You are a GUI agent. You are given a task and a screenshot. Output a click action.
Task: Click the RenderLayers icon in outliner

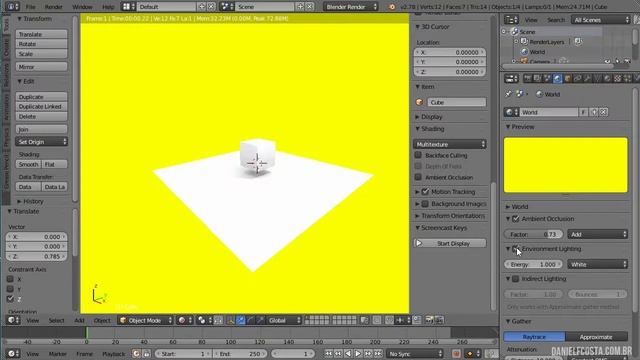click(x=524, y=42)
